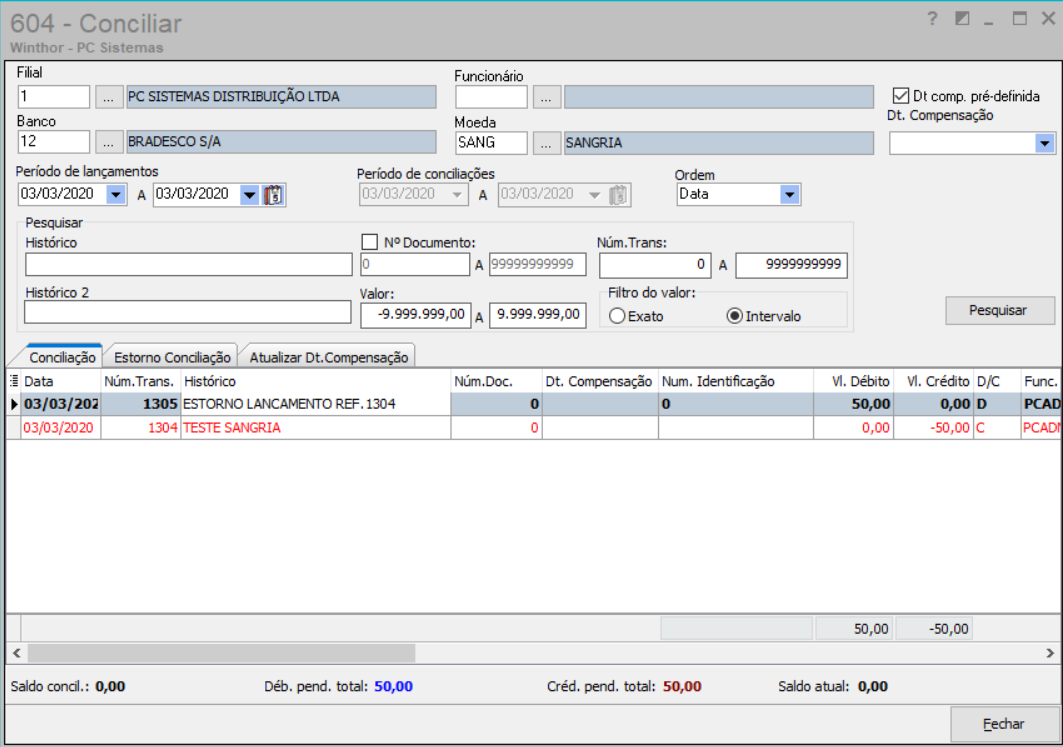Open Funcionário lookup ellipsis button
Screen dimensions: 1063x747
(546, 98)
